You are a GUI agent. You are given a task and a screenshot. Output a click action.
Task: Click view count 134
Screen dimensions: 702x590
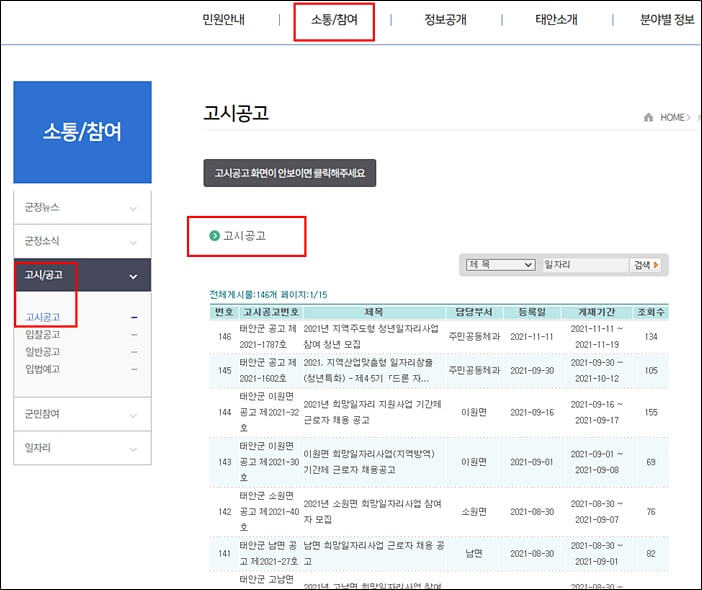(x=651, y=337)
